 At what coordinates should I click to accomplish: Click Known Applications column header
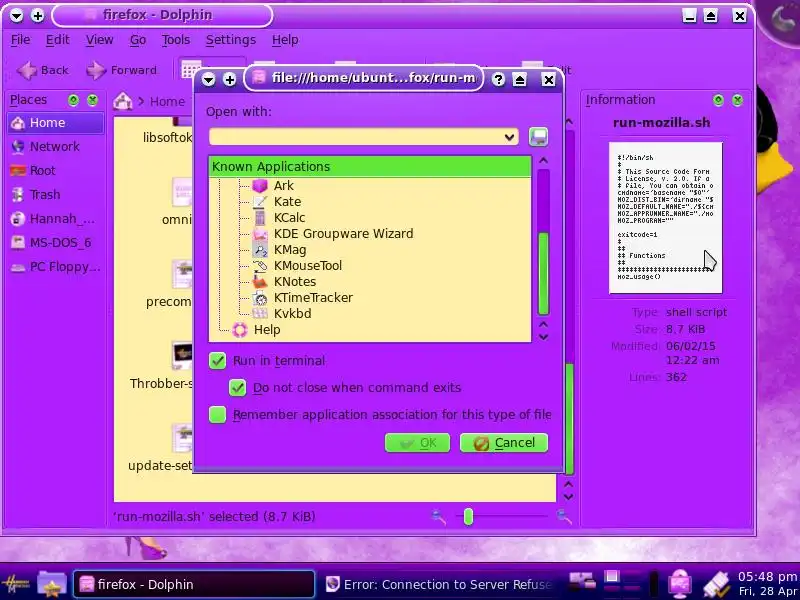click(x=370, y=167)
